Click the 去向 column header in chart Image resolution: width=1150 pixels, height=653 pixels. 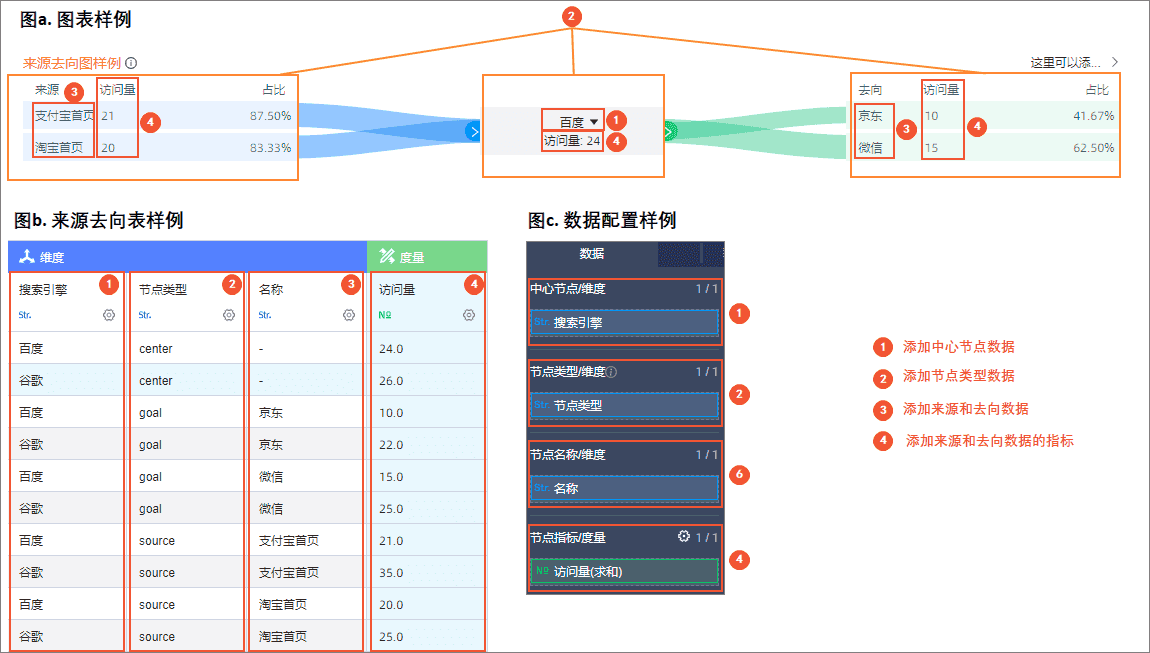[x=871, y=90]
